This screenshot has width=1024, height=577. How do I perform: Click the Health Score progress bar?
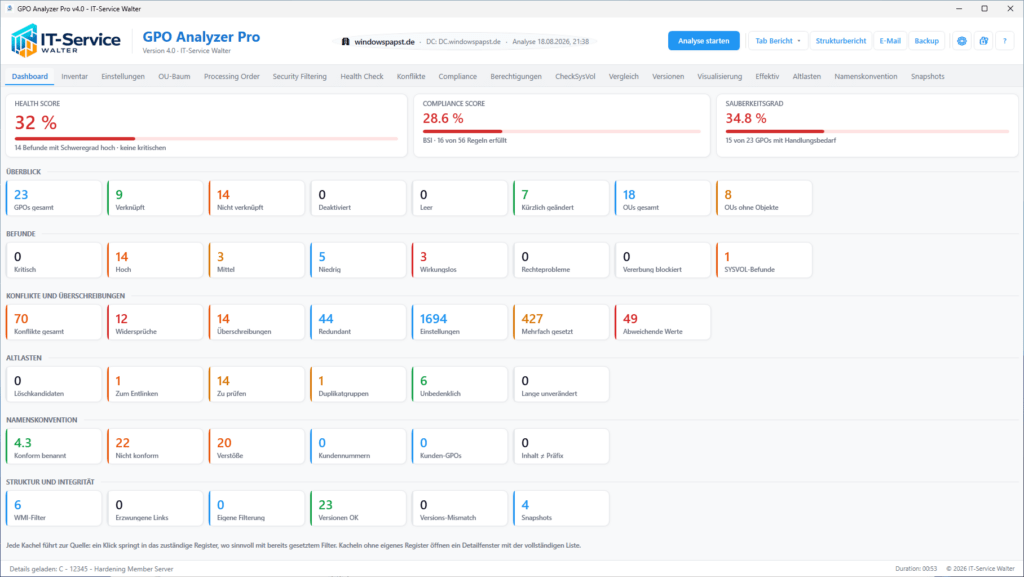click(x=206, y=138)
